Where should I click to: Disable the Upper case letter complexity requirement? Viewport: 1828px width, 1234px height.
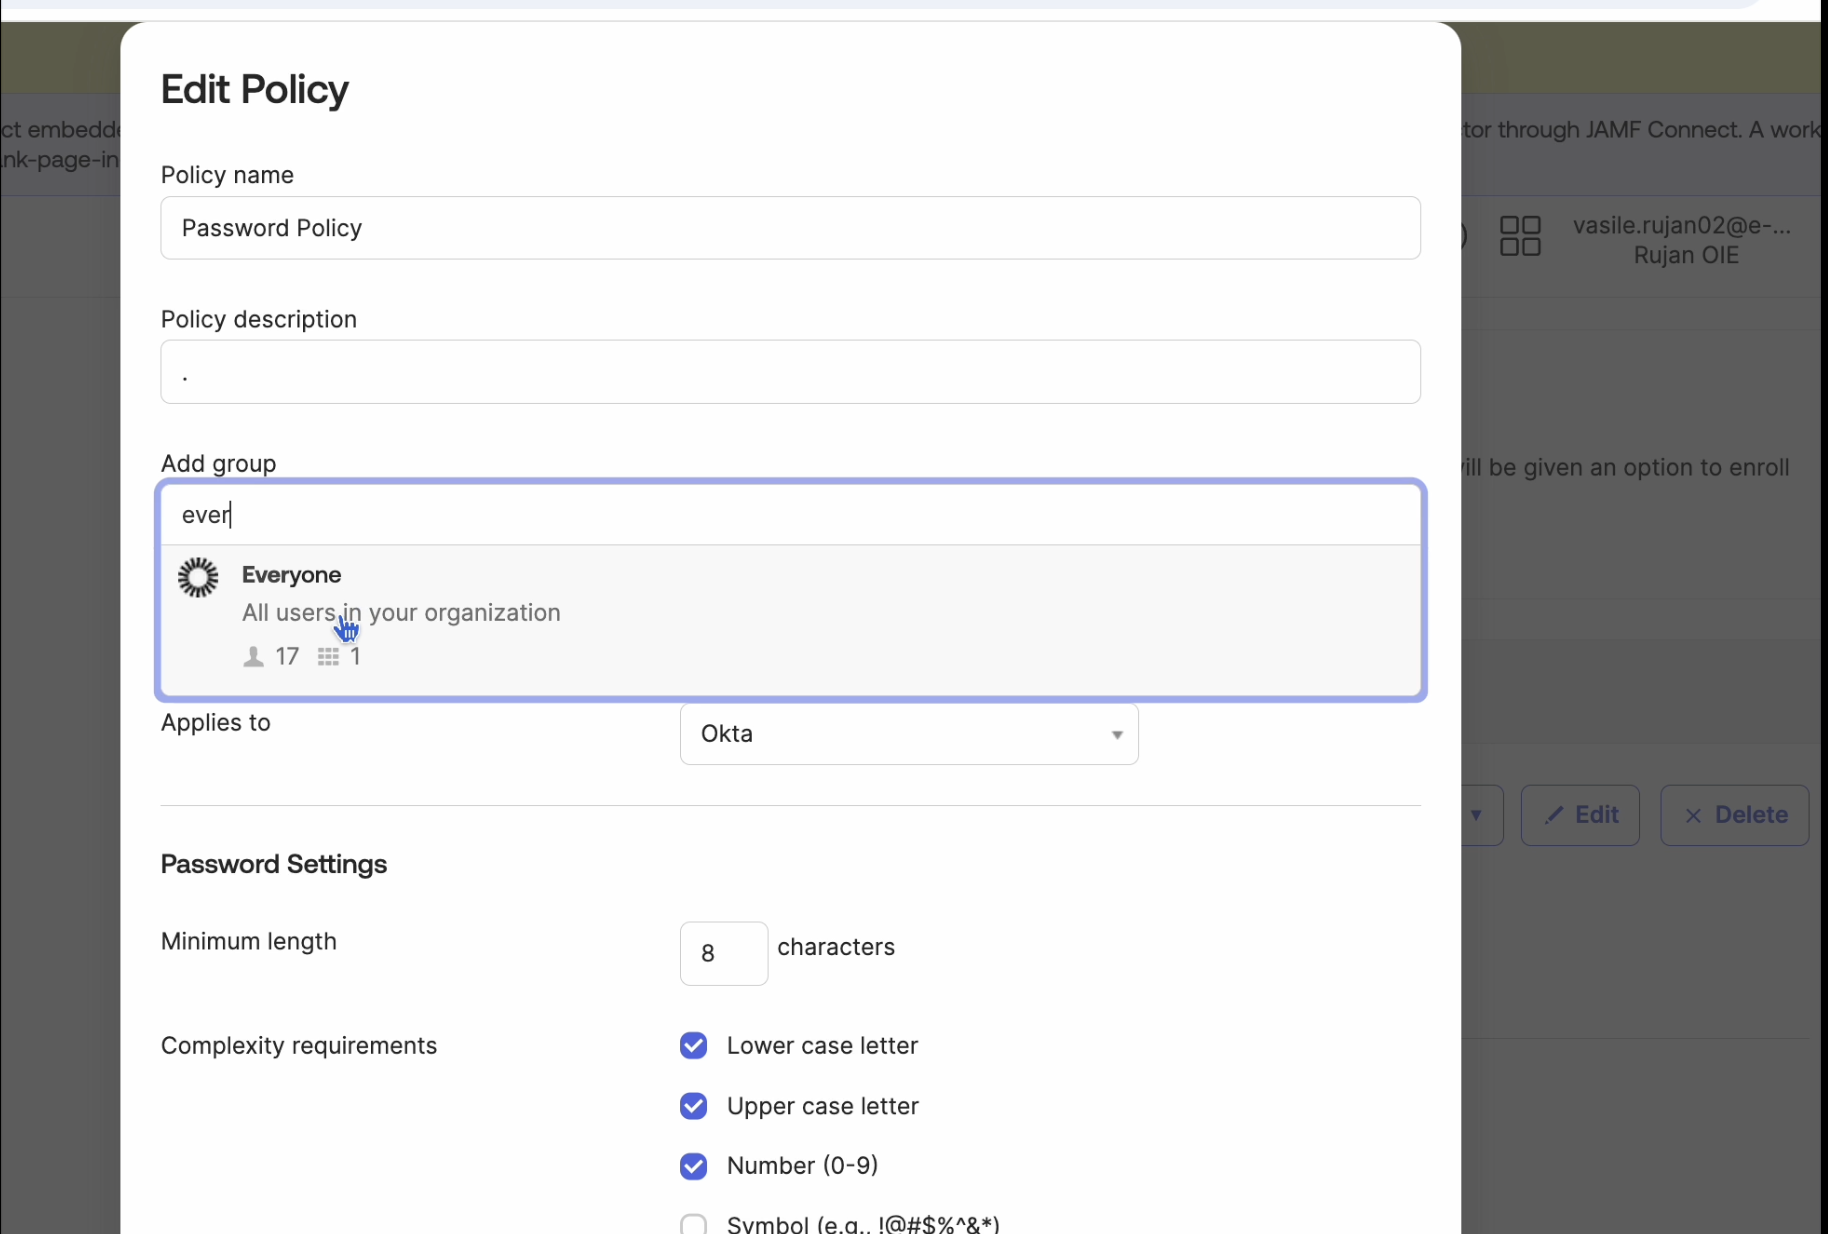(694, 1106)
